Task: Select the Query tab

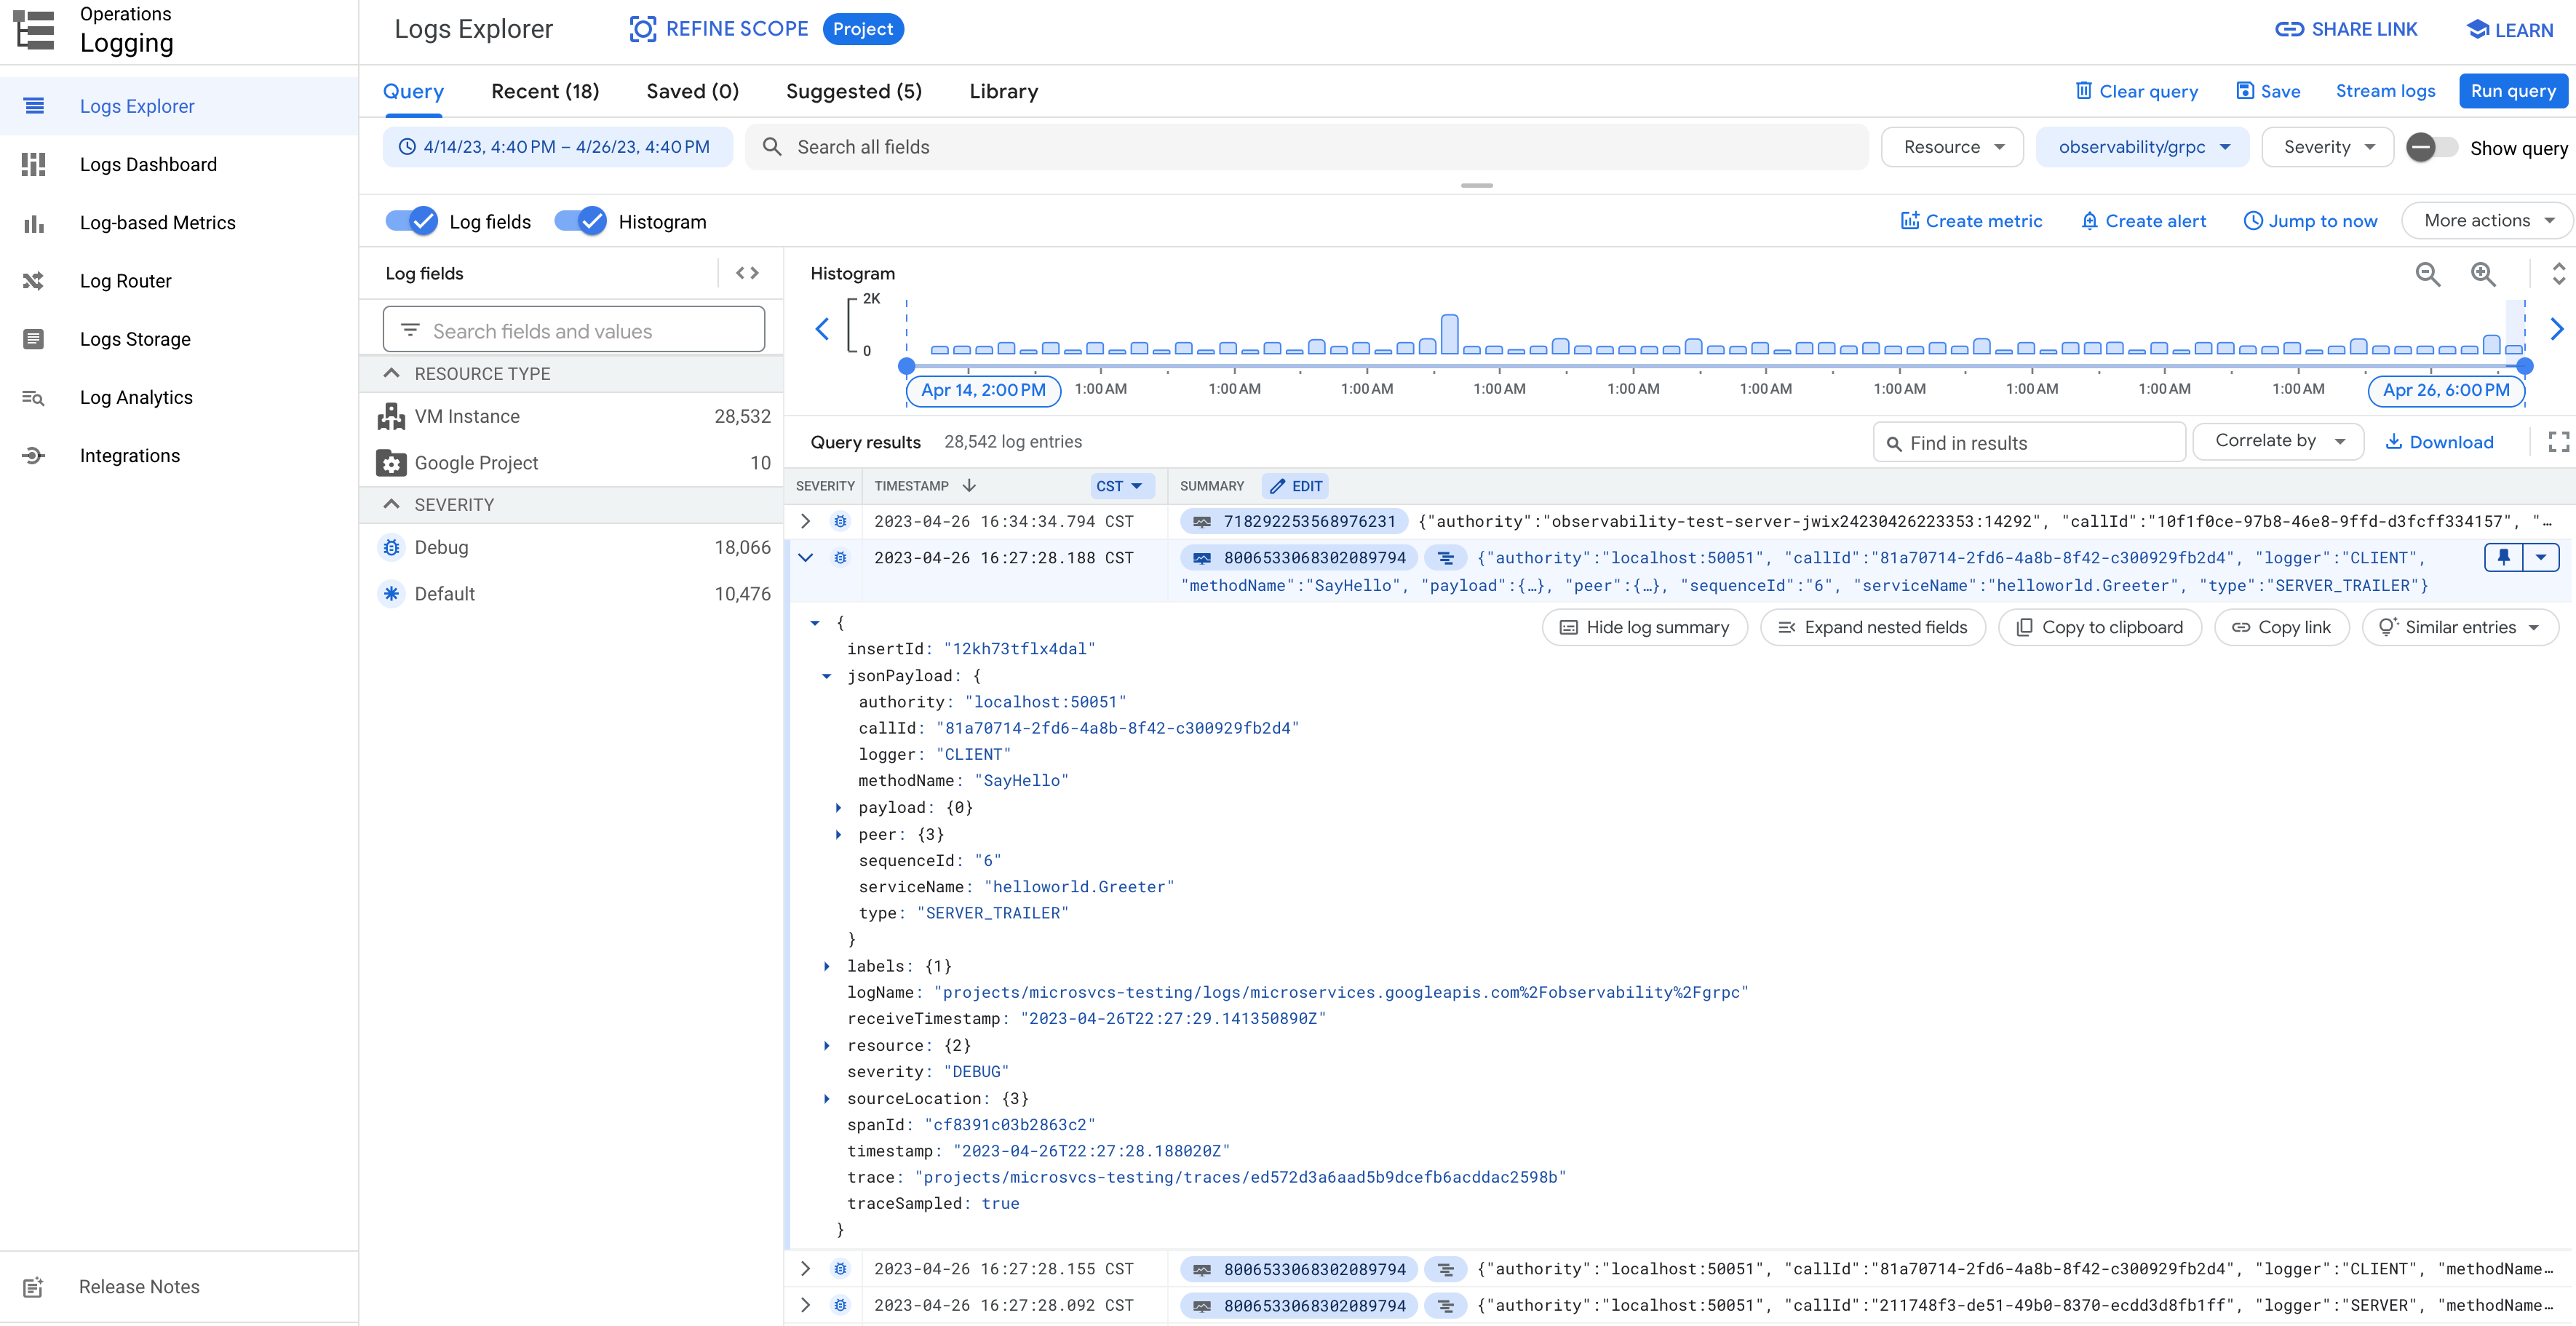Action: pyautogui.click(x=413, y=91)
